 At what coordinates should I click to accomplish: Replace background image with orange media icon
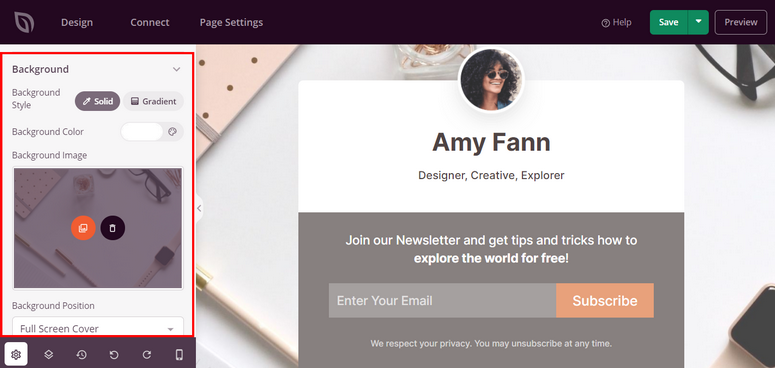pos(83,228)
